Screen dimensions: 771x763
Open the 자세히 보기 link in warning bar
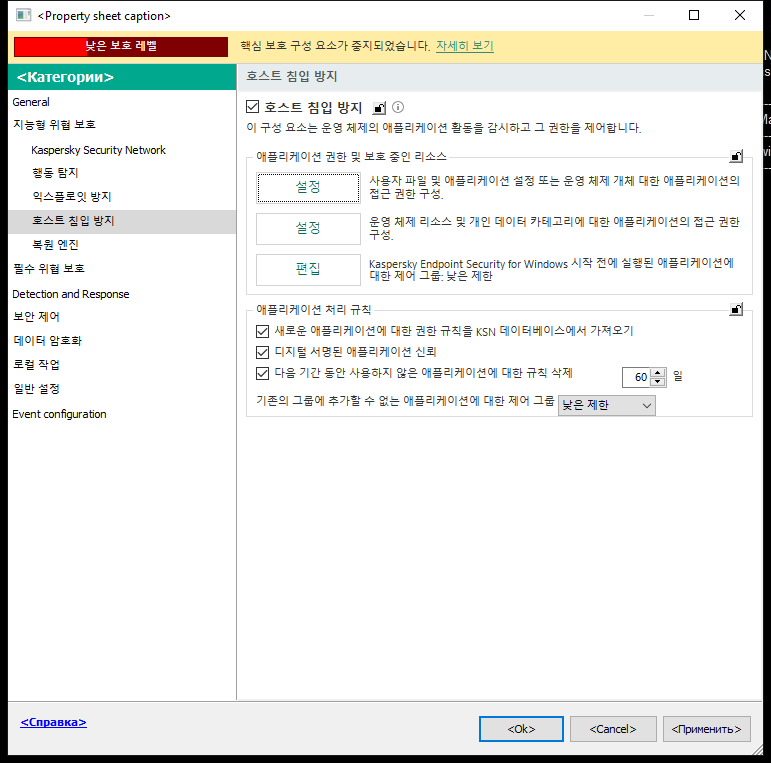click(x=465, y=46)
